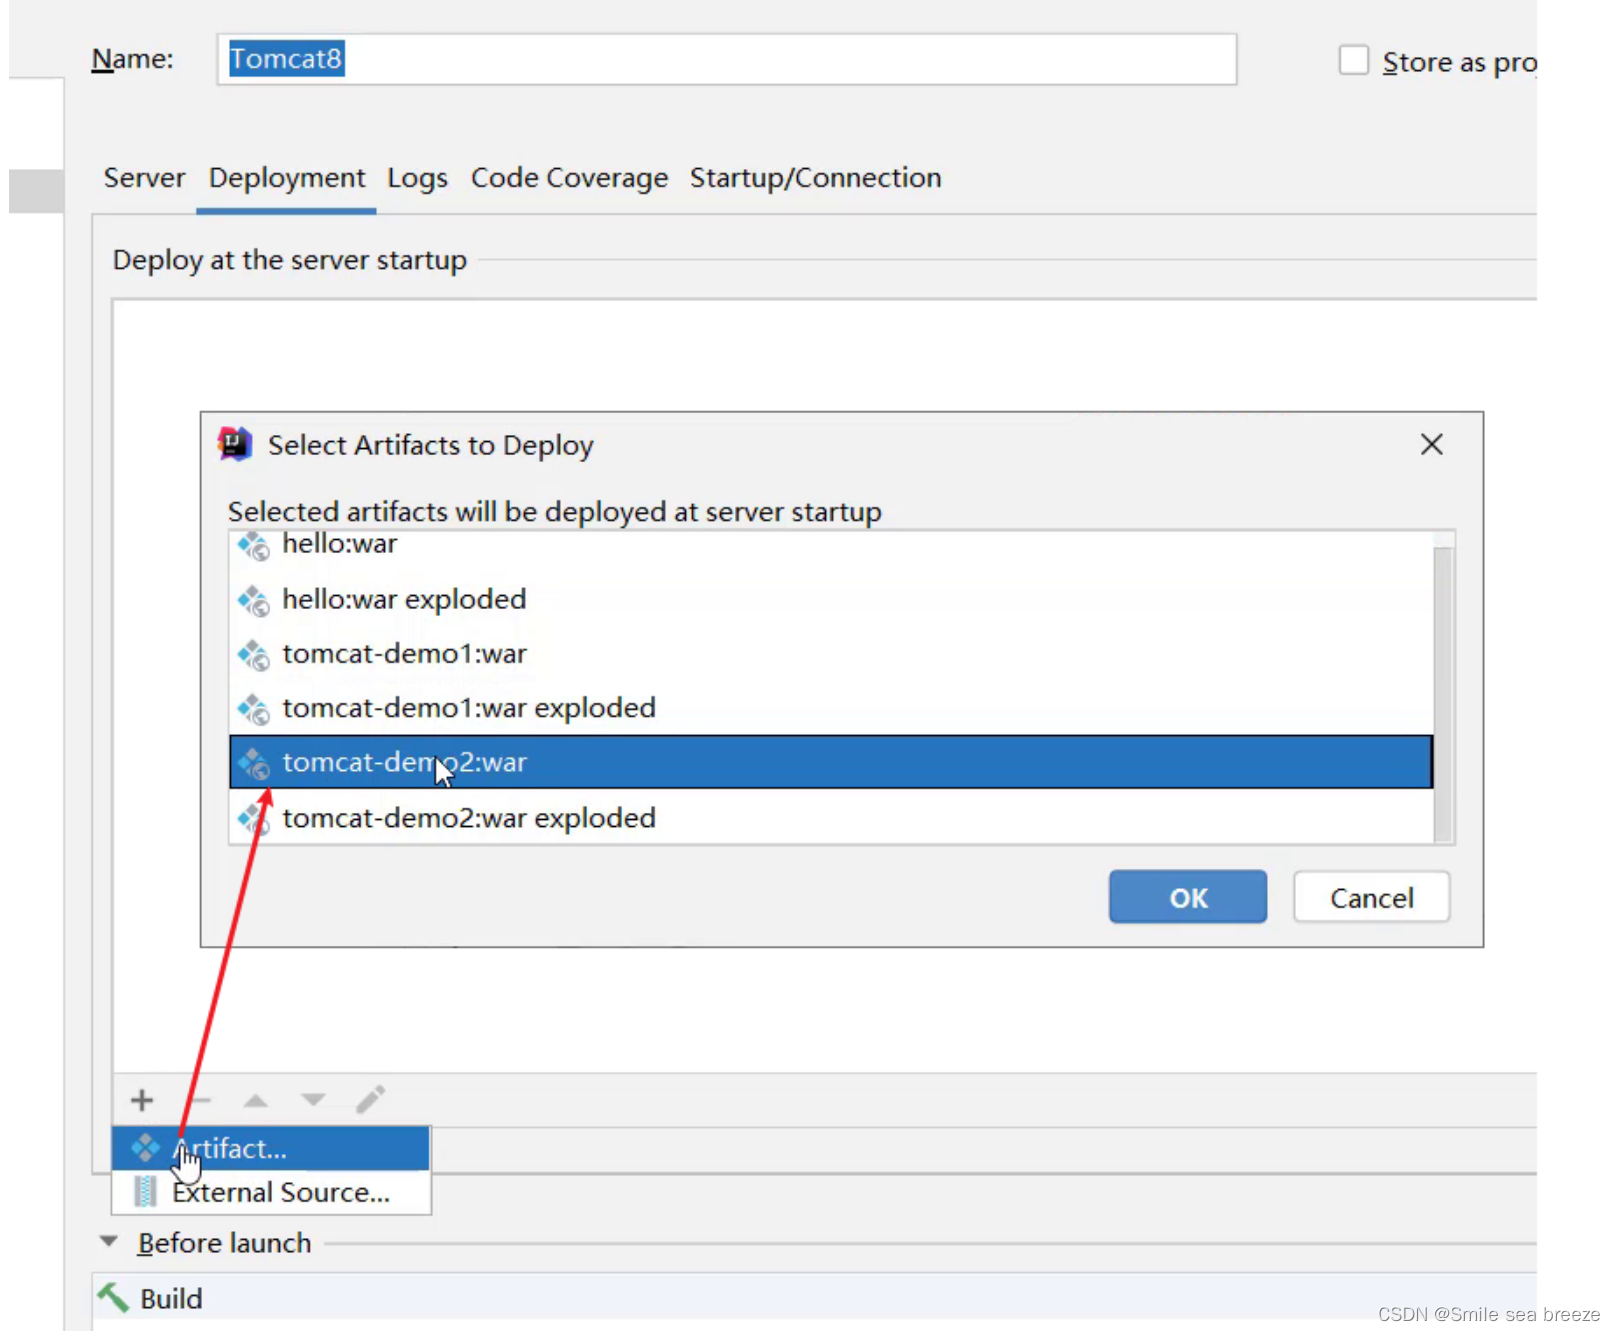Click the IntelliJ logo in dialog title
This screenshot has width=1615, height=1331.
click(x=235, y=444)
